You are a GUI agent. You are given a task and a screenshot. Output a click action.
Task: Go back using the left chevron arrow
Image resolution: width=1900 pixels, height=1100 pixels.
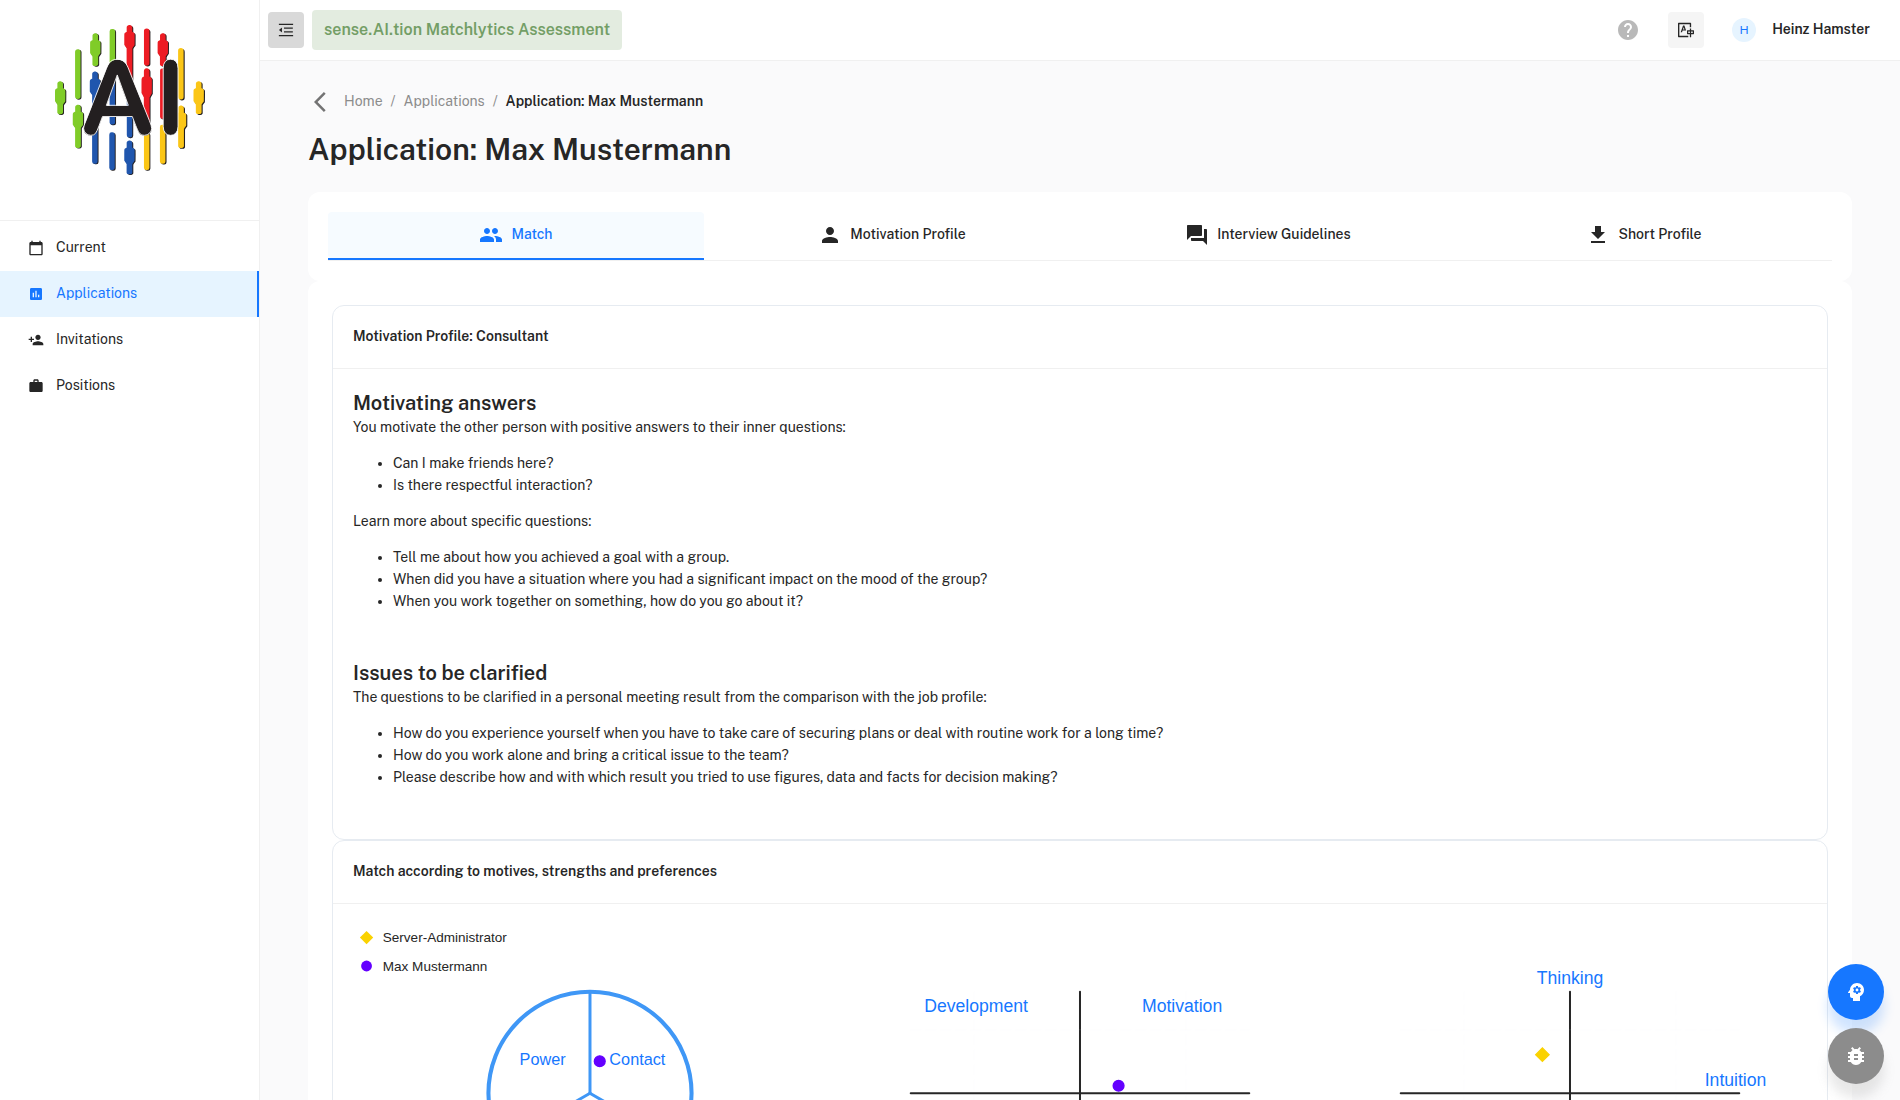point(320,102)
